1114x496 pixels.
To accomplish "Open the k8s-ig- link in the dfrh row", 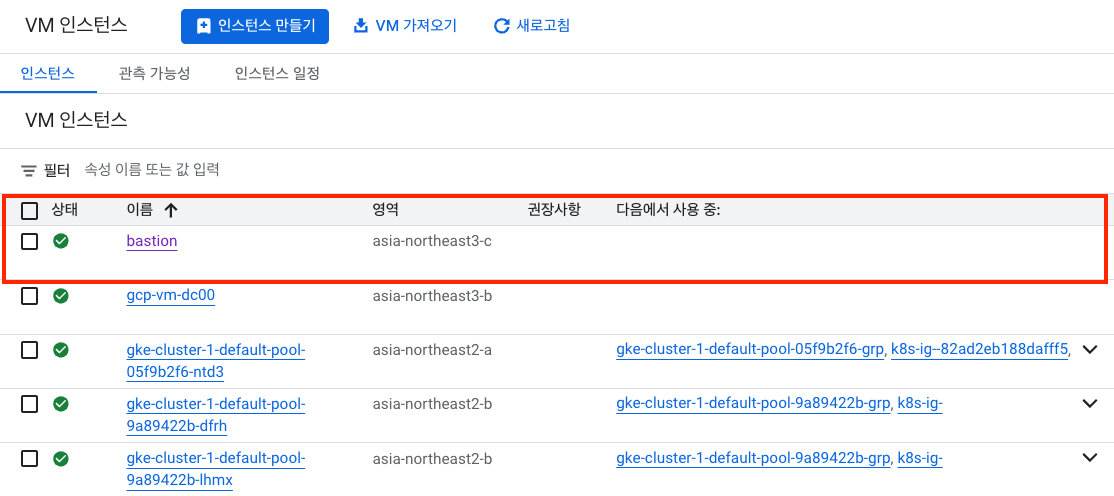I will (x=920, y=404).
